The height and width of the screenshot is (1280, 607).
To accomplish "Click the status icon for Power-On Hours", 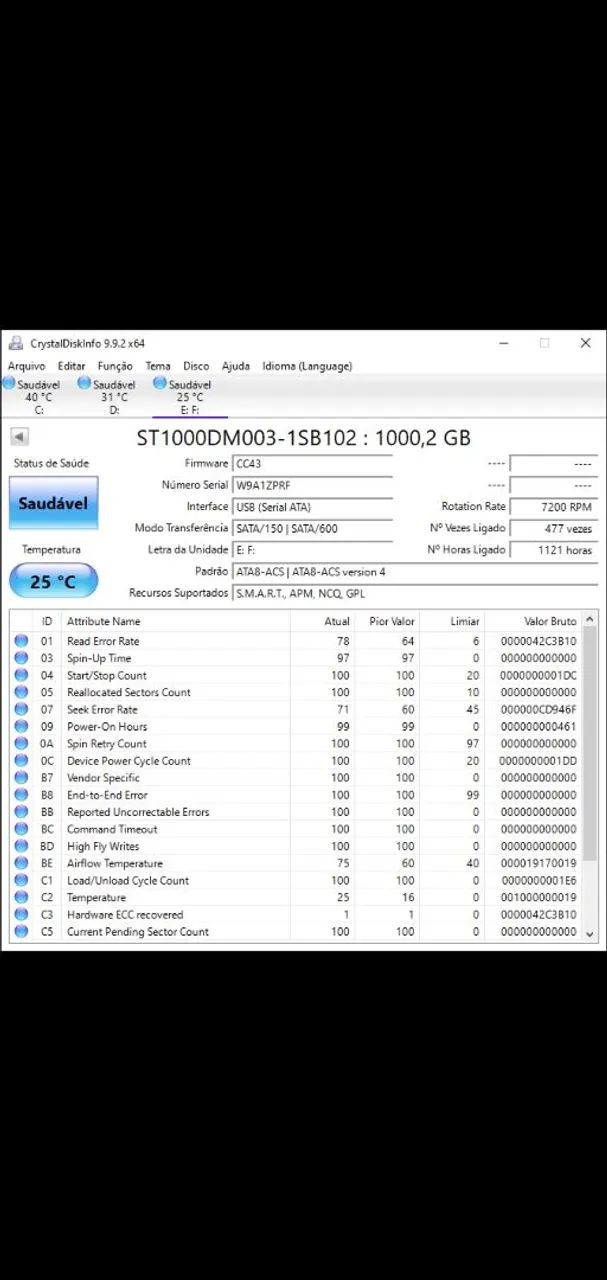I will click(21, 726).
